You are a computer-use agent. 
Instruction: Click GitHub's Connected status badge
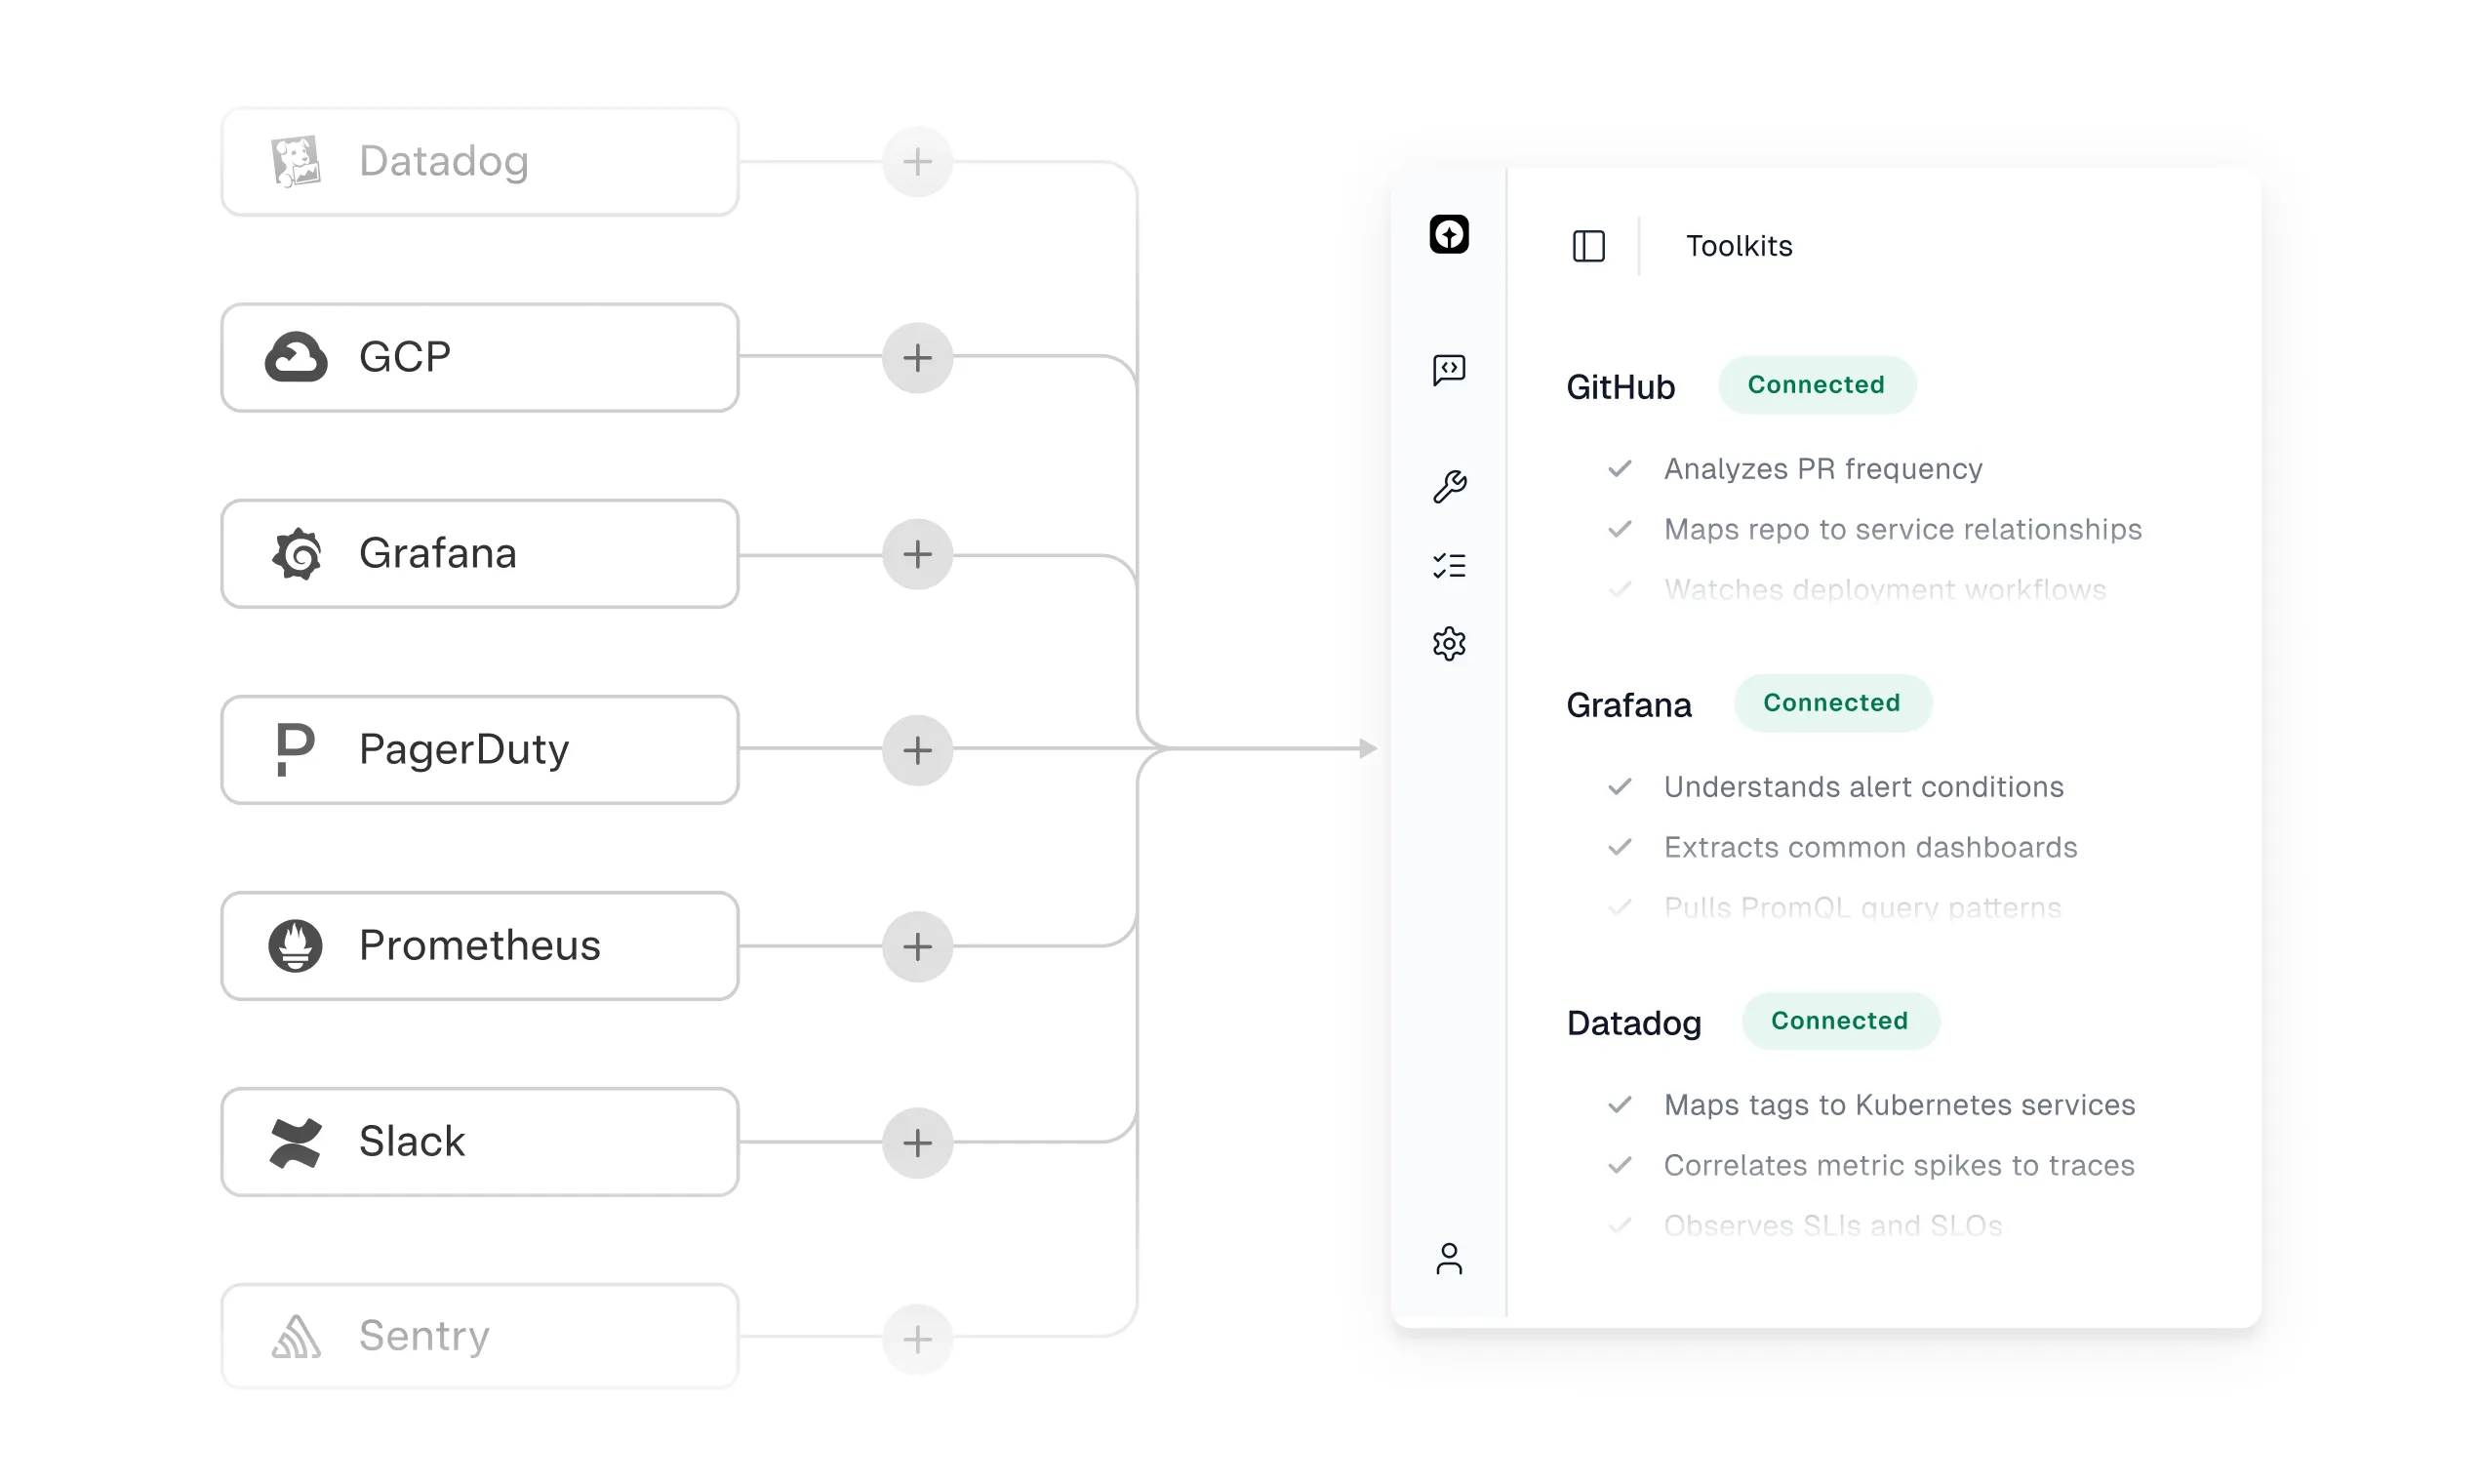click(1816, 385)
